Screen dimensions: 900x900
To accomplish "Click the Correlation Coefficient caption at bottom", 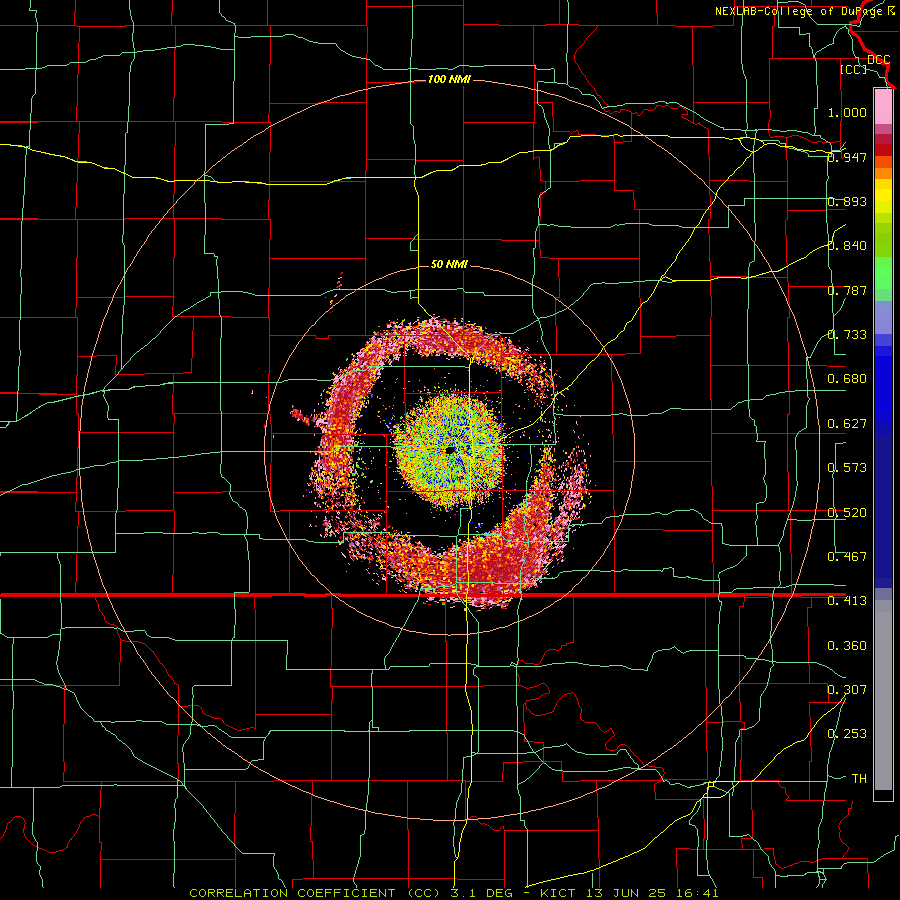I will coord(453,893).
